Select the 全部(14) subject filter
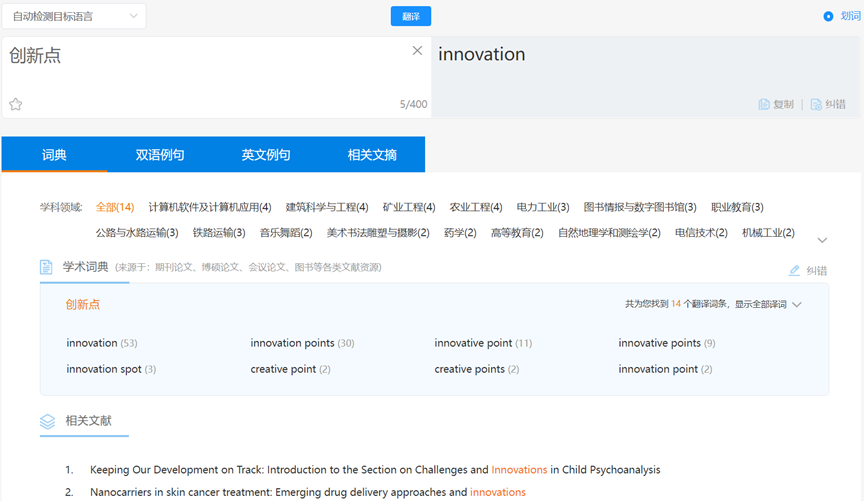 (115, 207)
